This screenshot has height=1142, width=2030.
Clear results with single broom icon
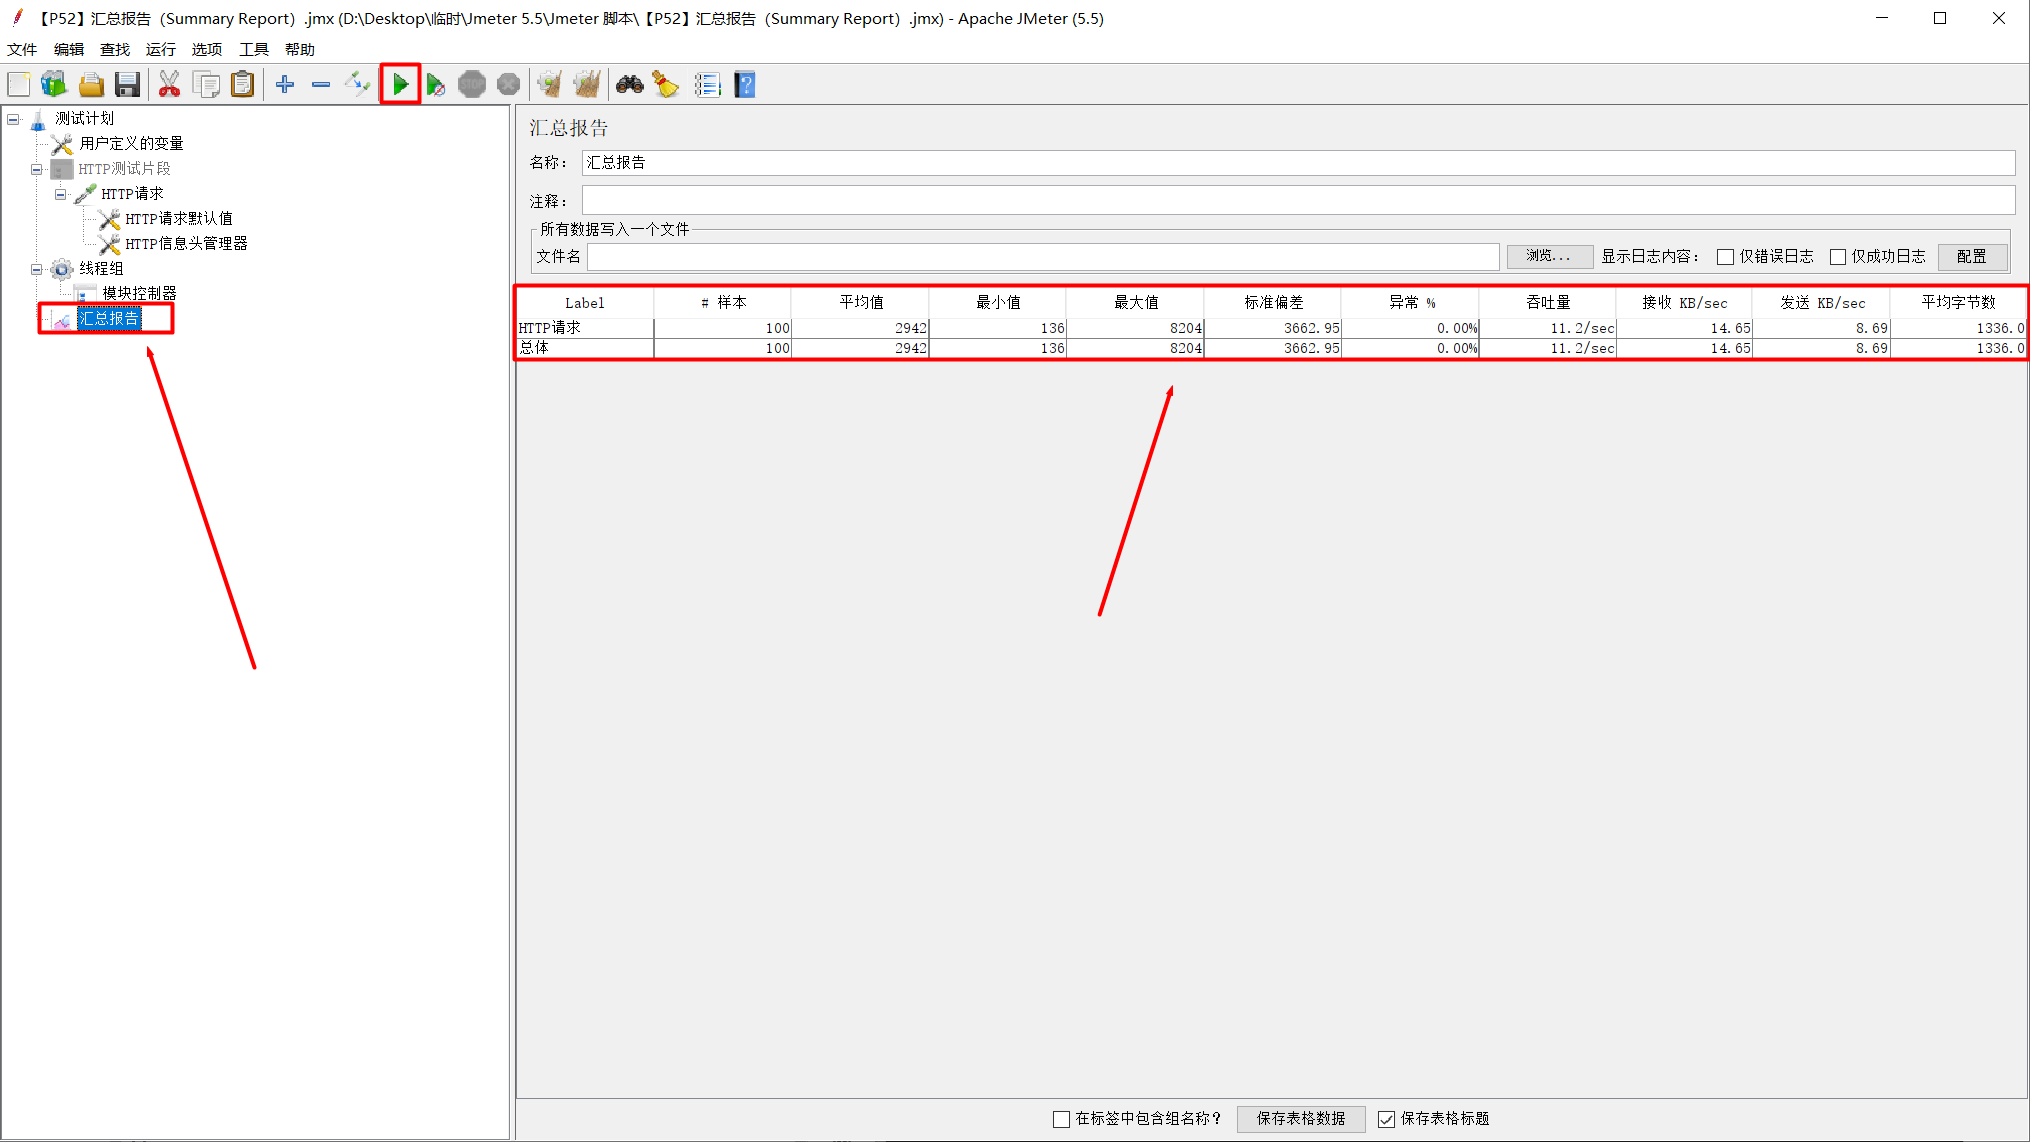(x=549, y=85)
